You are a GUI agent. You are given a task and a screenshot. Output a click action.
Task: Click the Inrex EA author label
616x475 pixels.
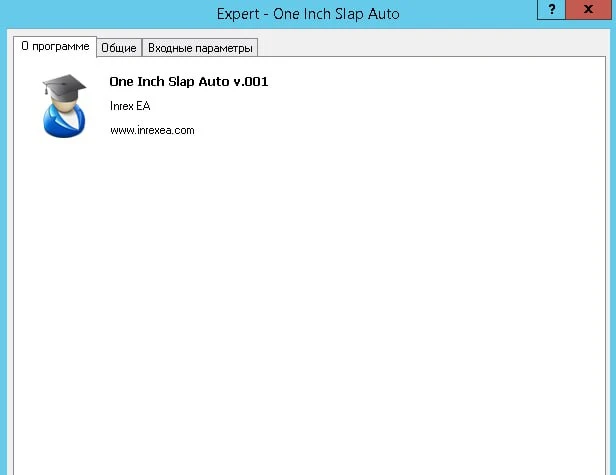point(129,106)
